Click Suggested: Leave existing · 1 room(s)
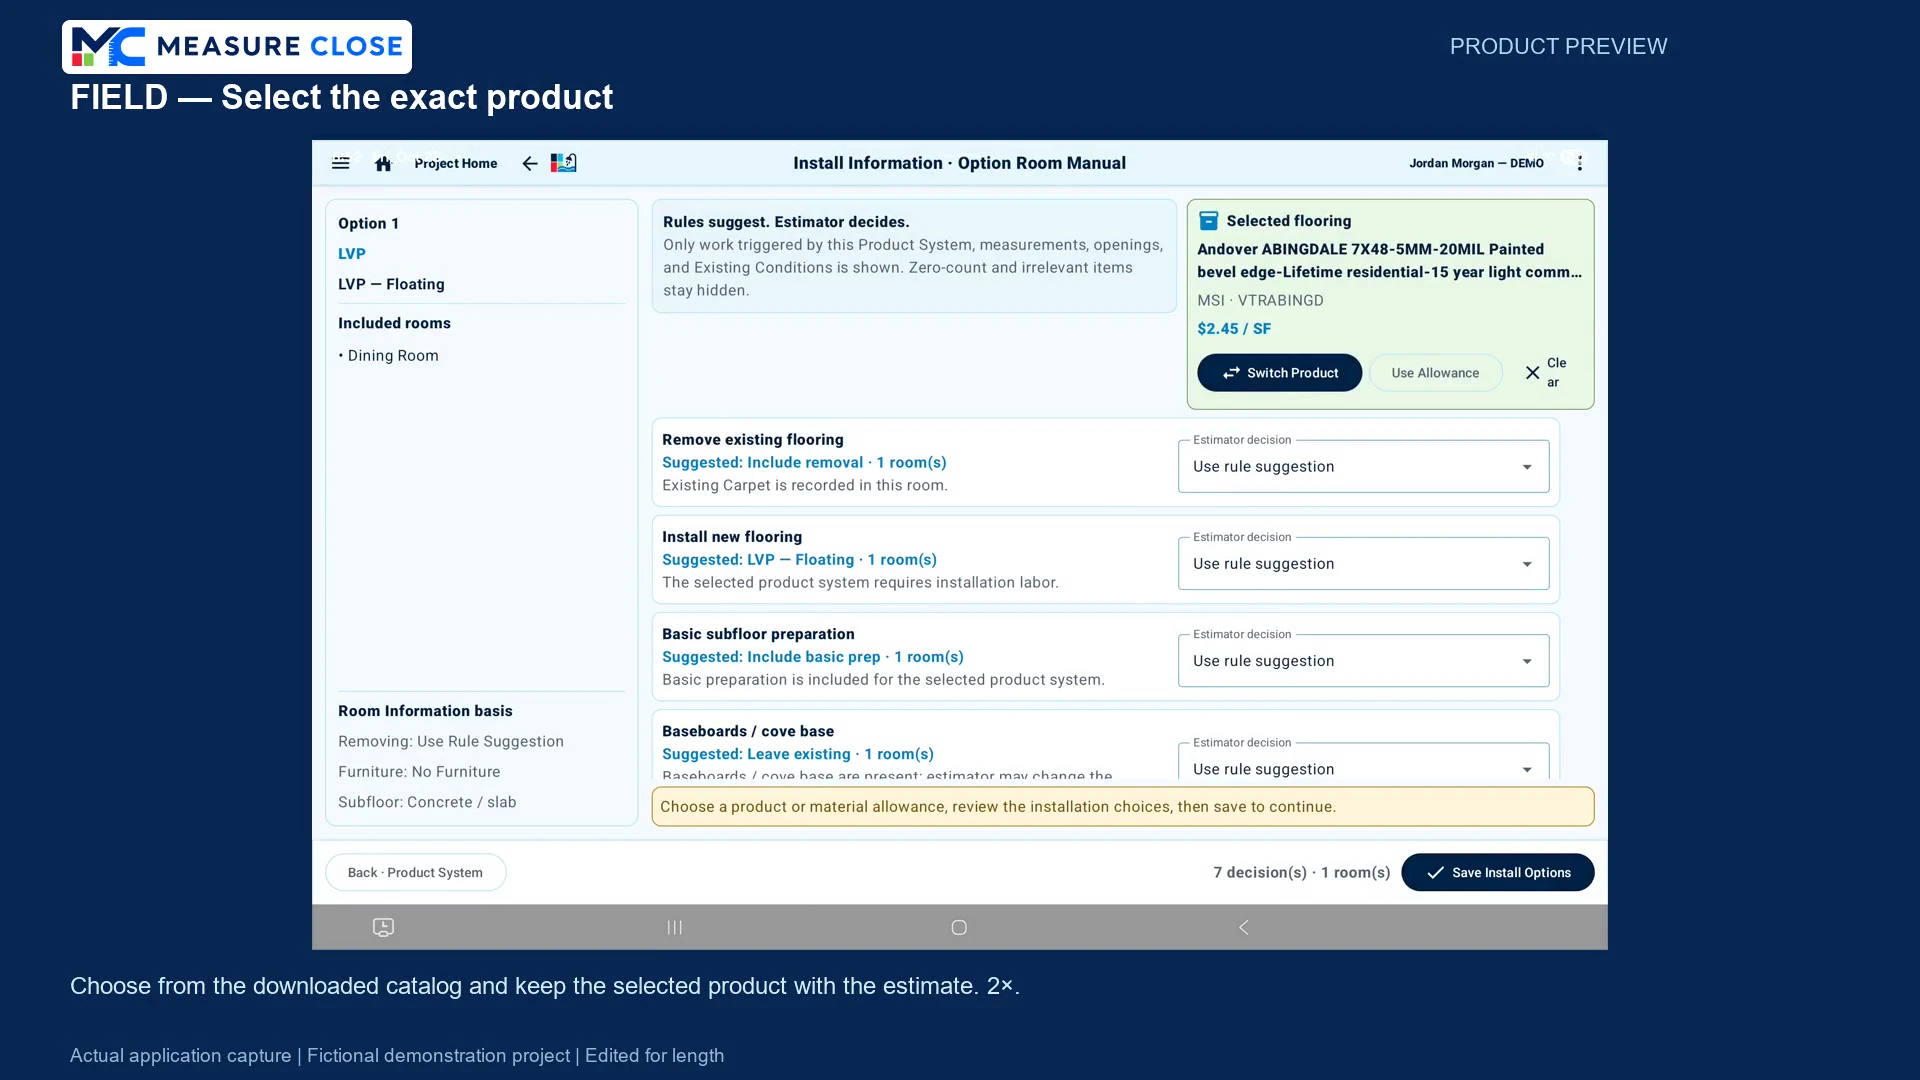This screenshot has width=1920, height=1080. (798, 754)
